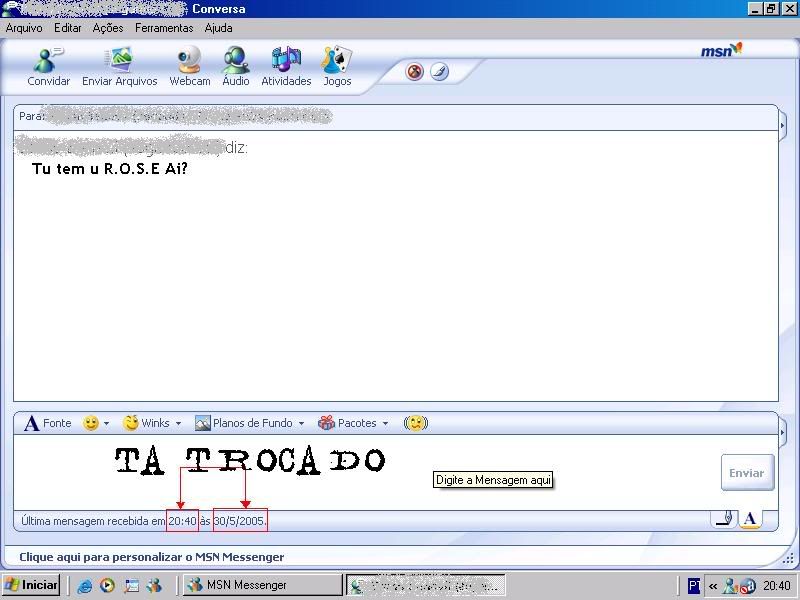Image resolution: width=800 pixels, height=600 pixels.
Task: Block this contact with the red icon
Action: 414,71
